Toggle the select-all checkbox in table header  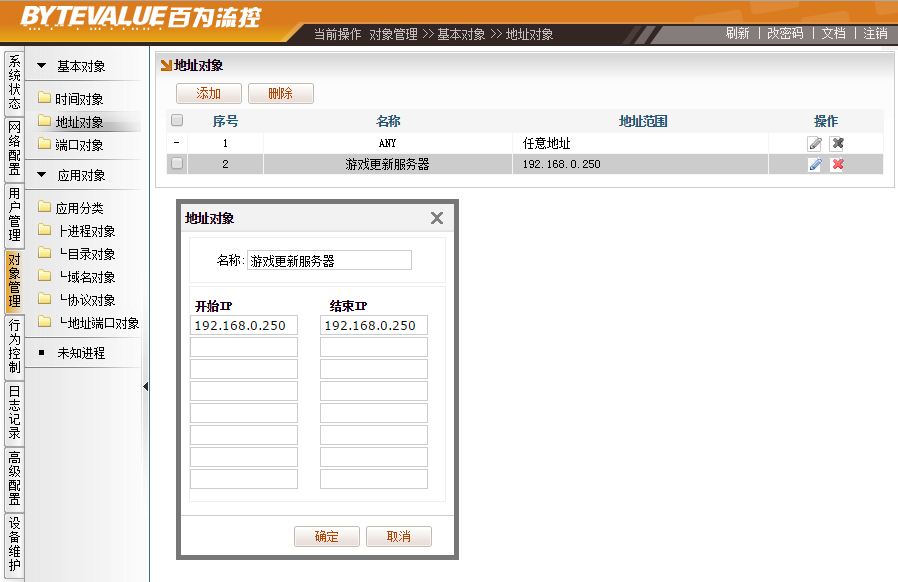click(177, 121)
